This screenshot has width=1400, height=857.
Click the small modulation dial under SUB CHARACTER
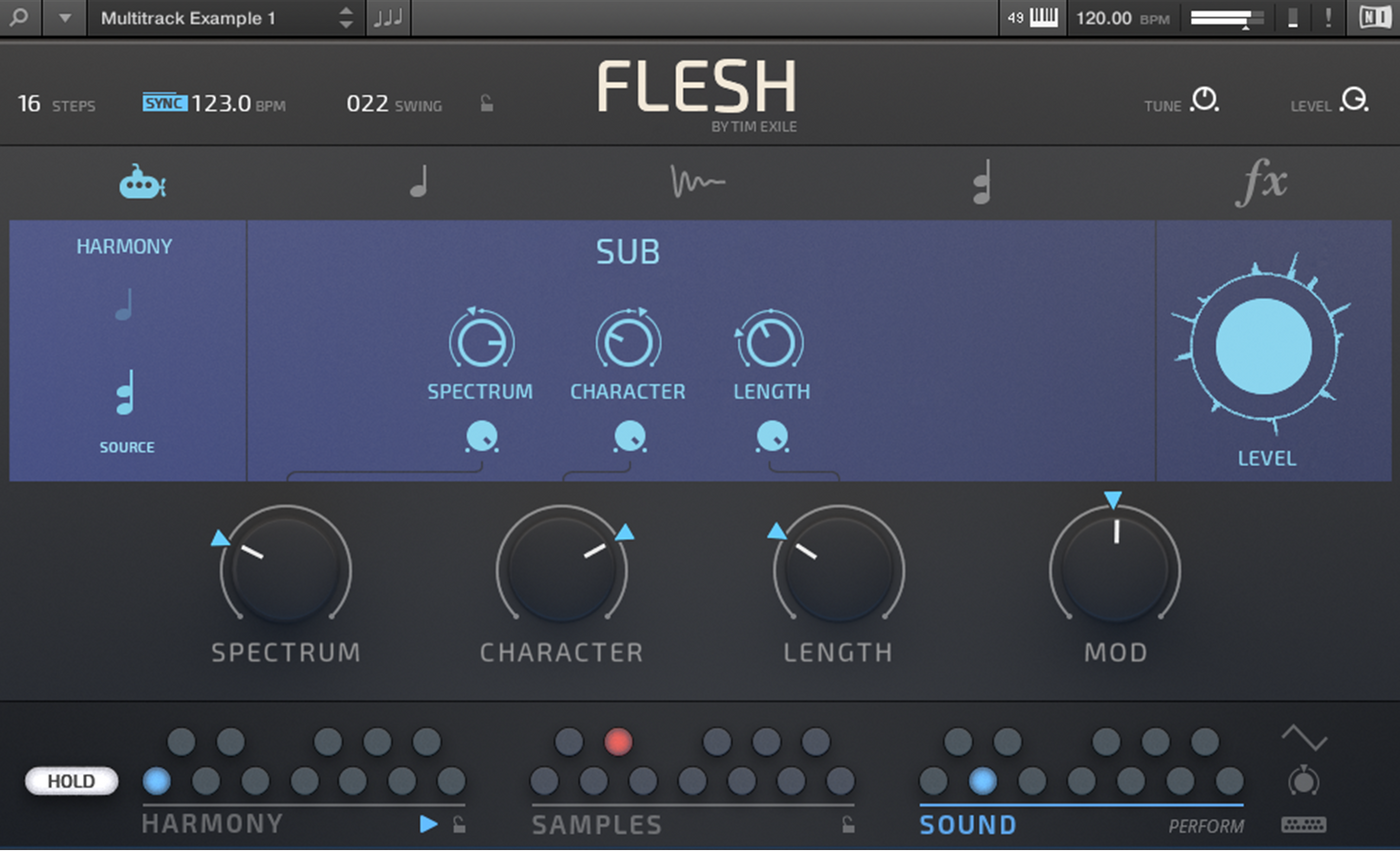629,437
